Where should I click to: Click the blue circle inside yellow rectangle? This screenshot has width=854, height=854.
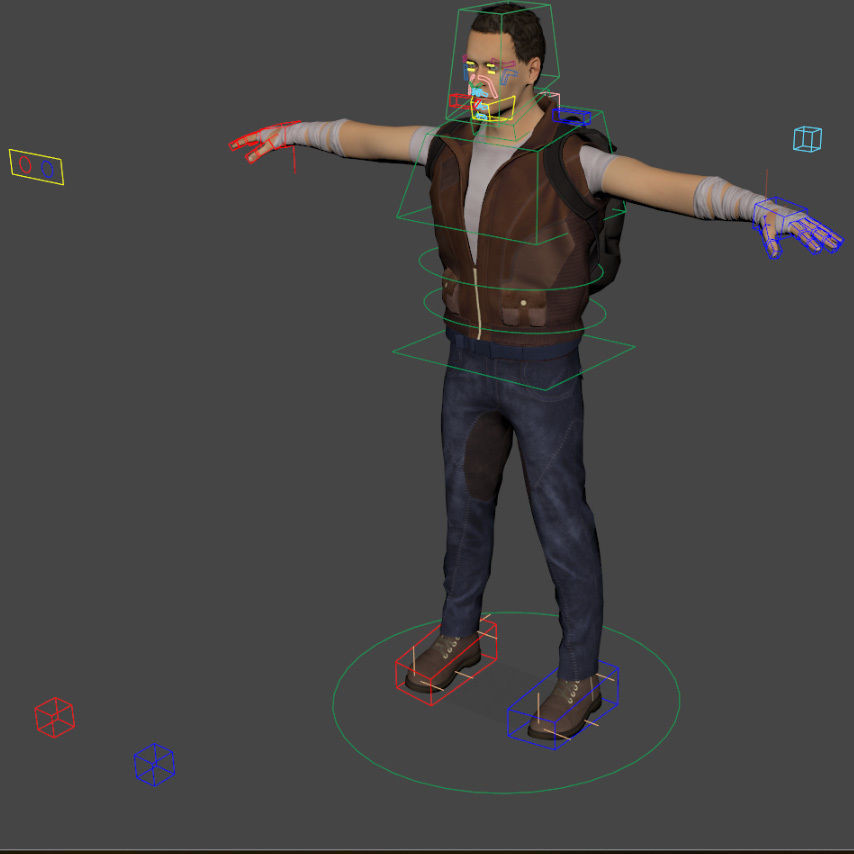click(47, 169)
